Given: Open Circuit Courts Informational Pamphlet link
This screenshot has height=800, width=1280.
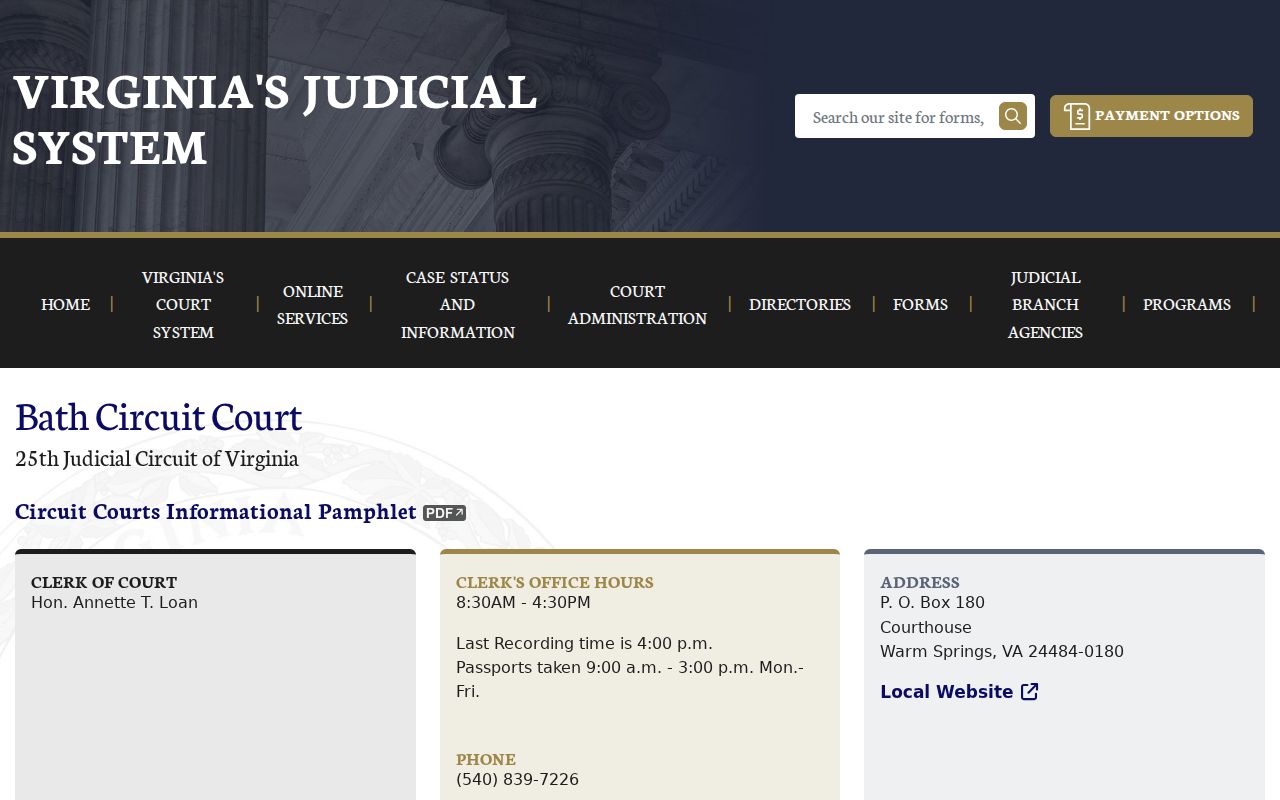Looking at the screenshot, I should tap(216, 511).
